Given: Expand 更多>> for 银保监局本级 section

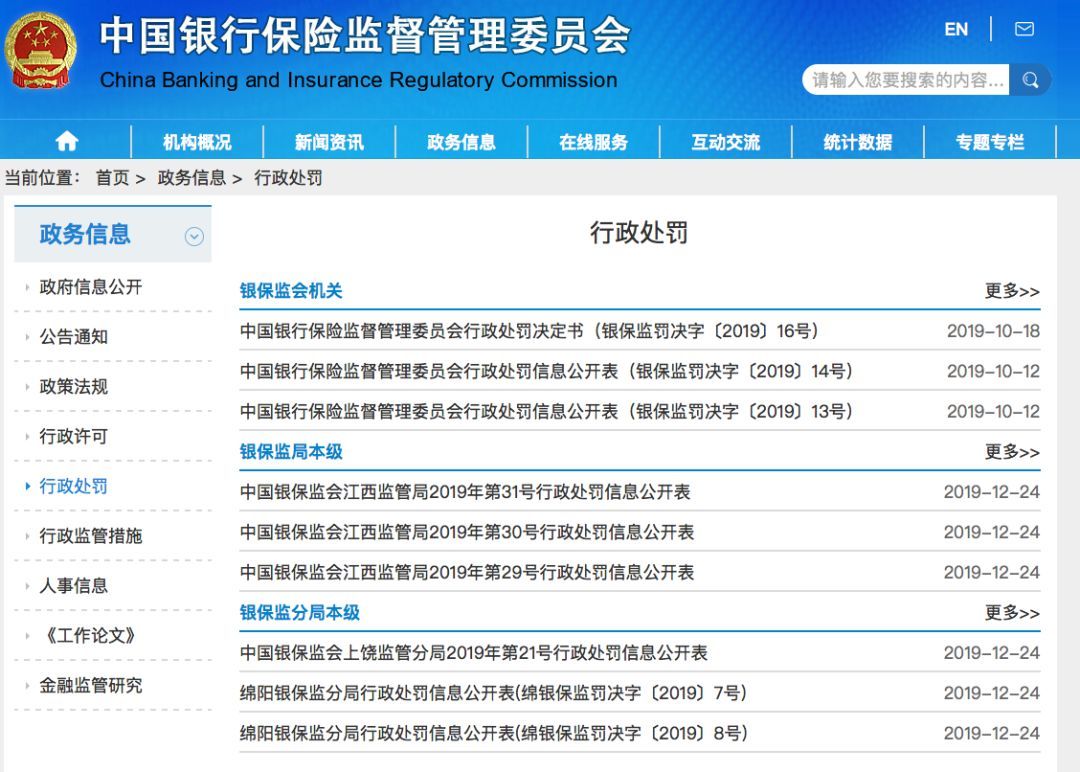Looking at the screenshot, I should pyautogui.click(x=1011, y=452).
